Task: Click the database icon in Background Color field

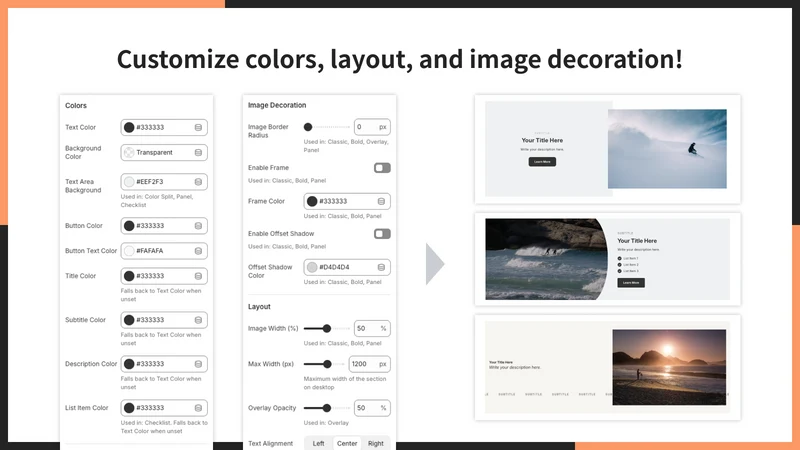Action: pos(198,153)
